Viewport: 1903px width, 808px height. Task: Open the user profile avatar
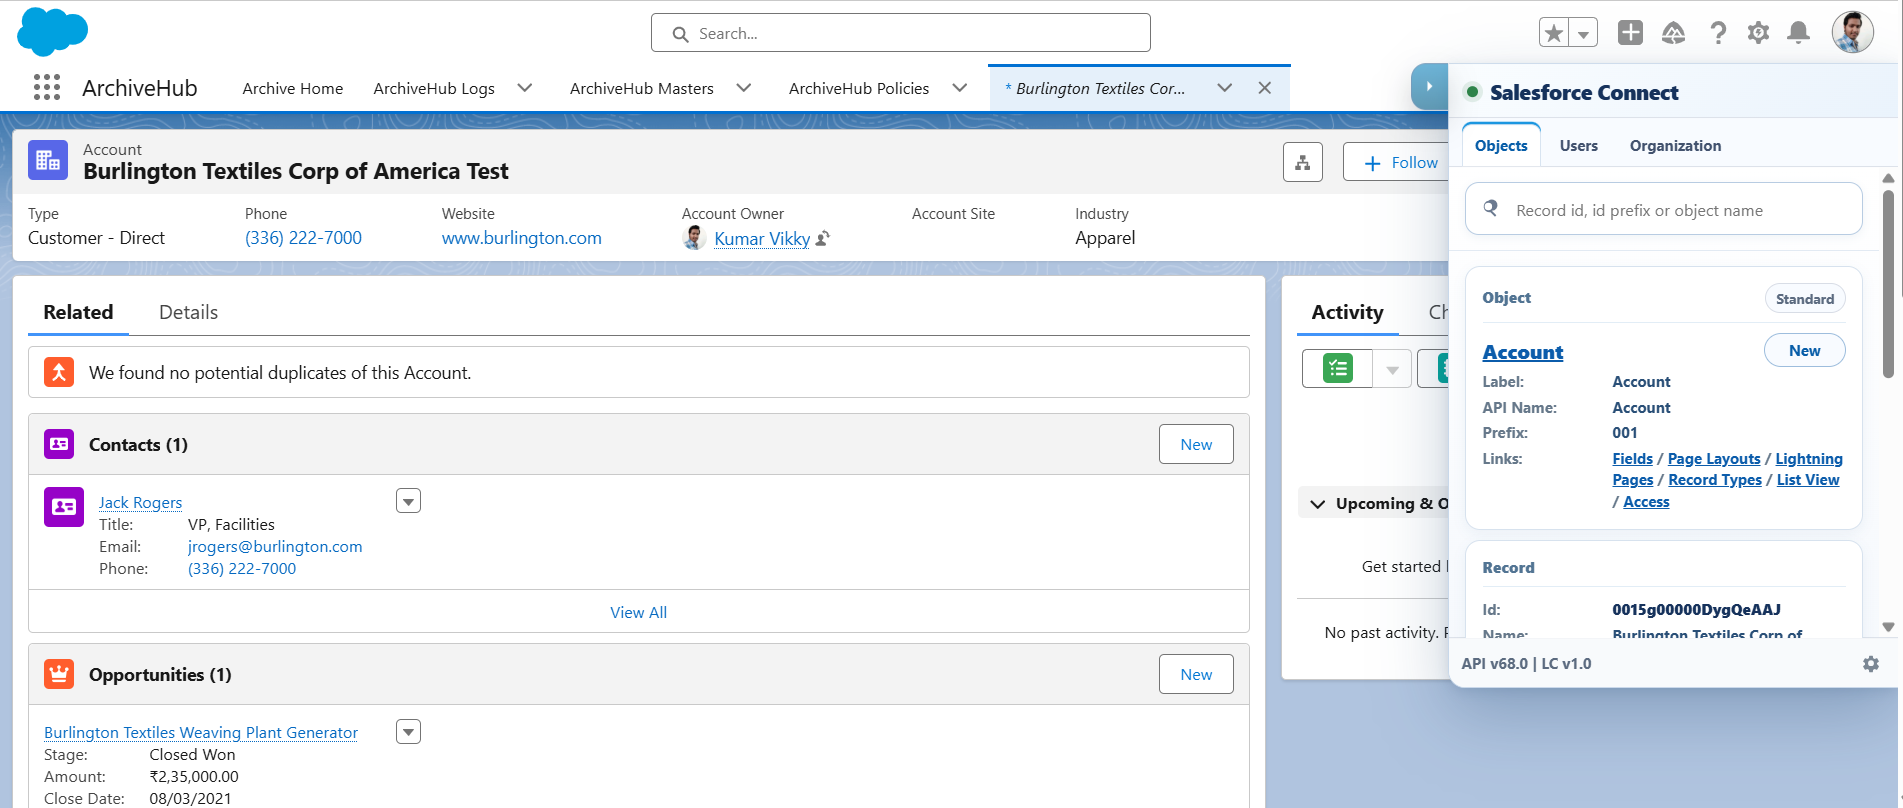1852,32
